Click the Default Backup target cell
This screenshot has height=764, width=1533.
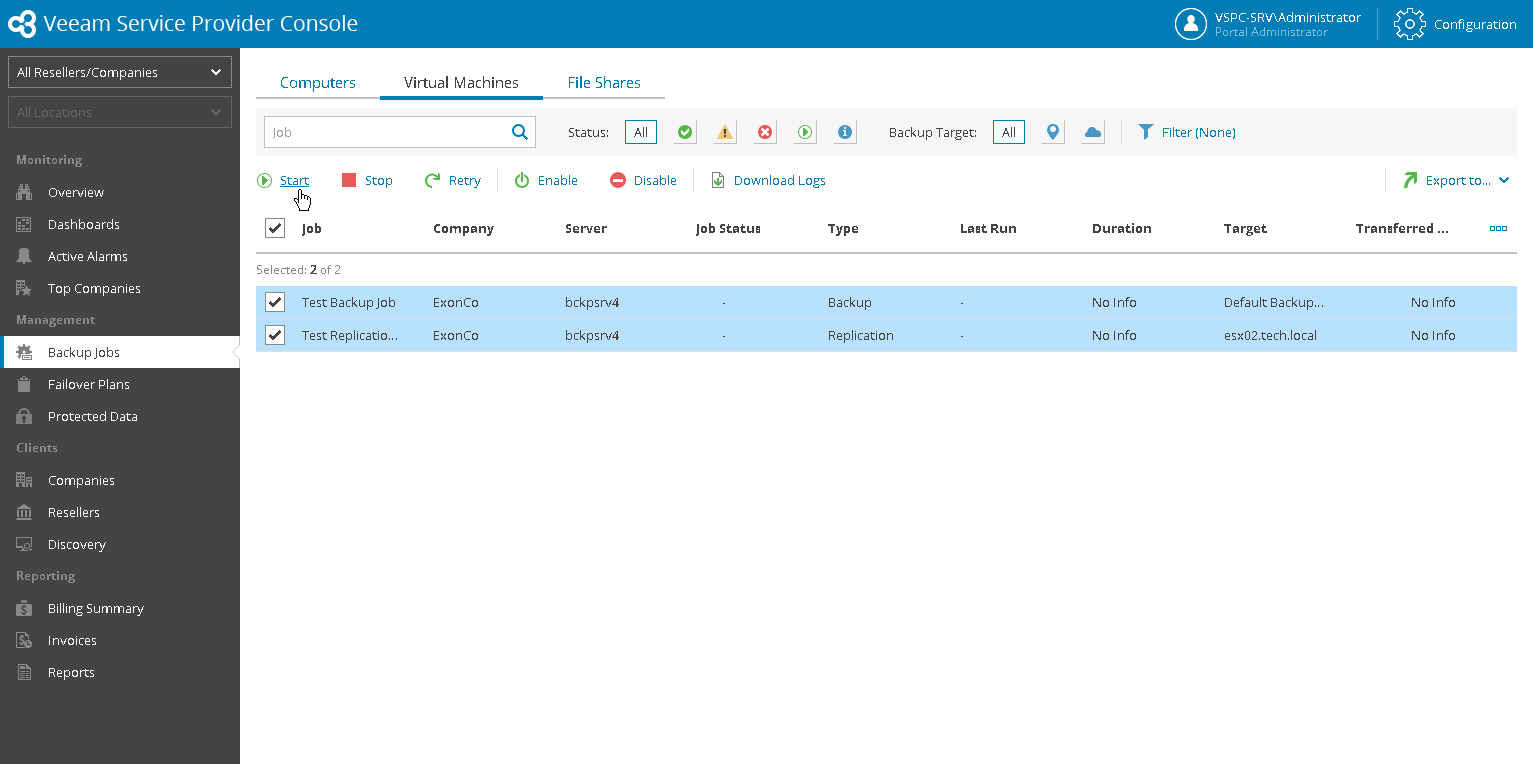click(x=1274, y=302)
